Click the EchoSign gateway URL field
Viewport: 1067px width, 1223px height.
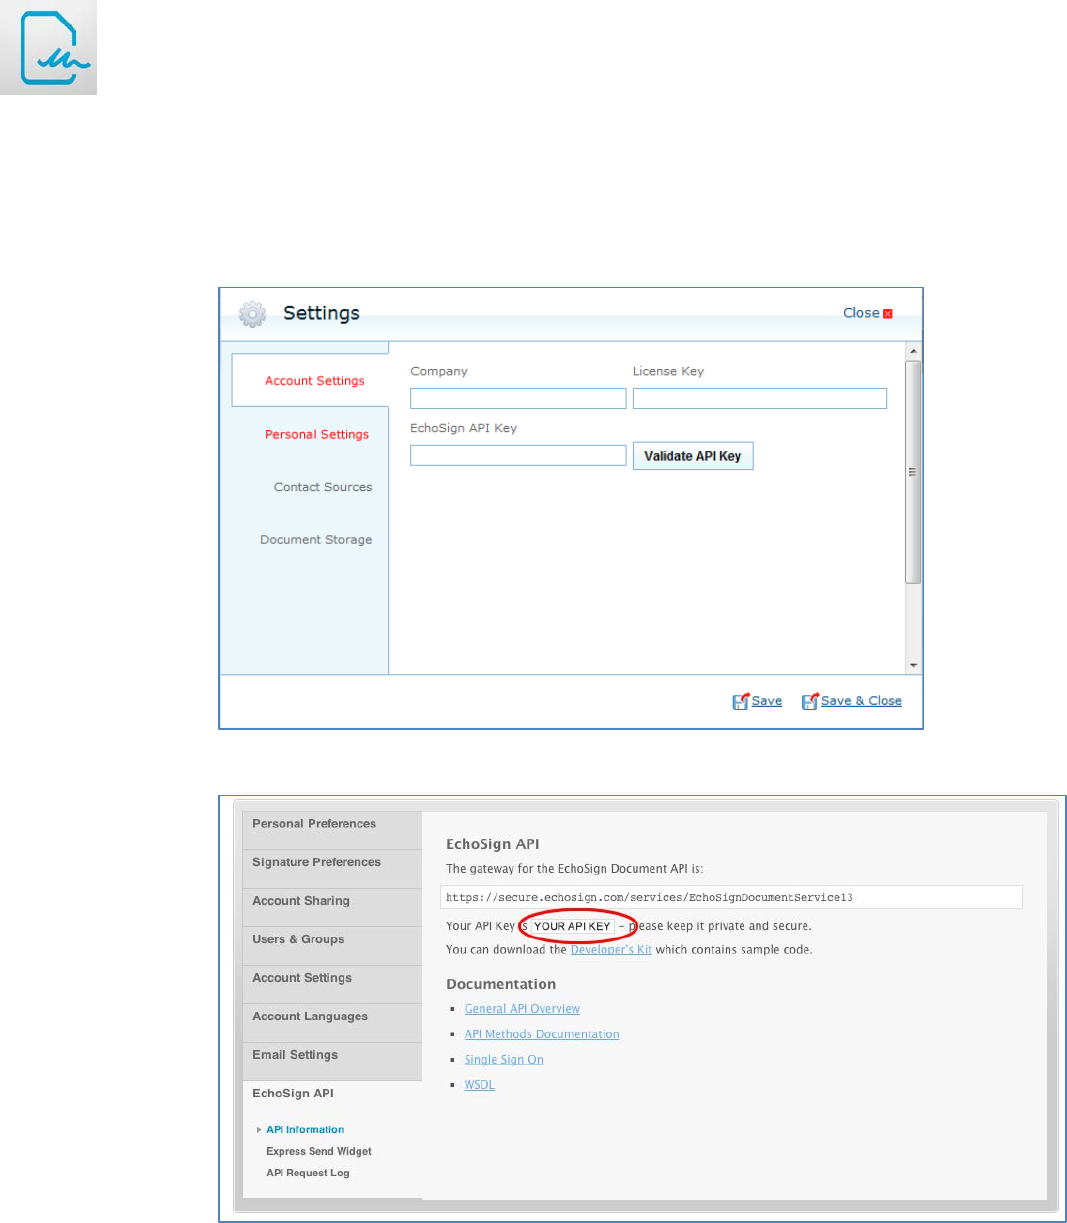pos(731,897)
